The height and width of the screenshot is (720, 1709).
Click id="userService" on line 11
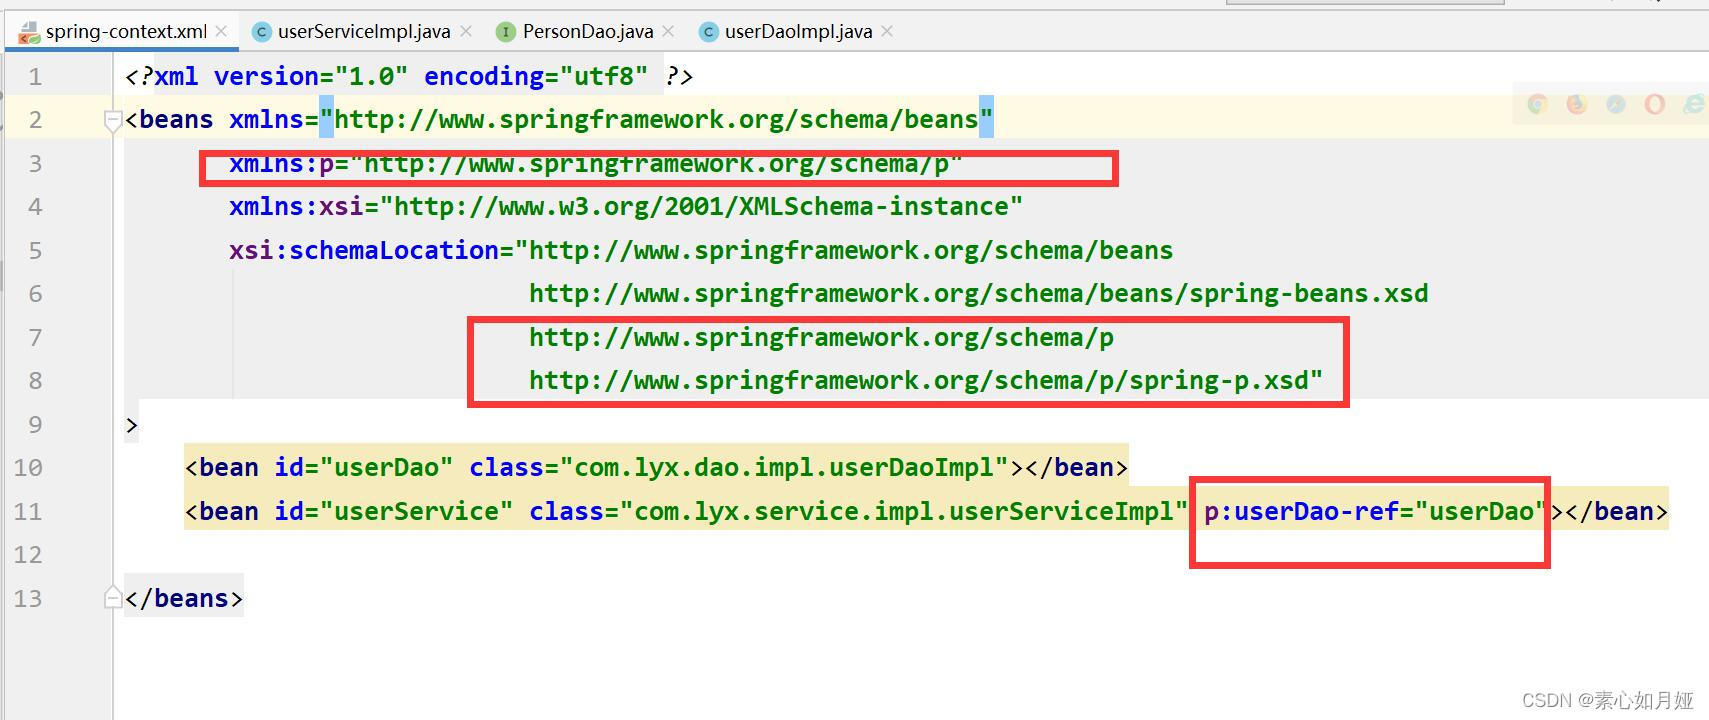click(394, 512)
